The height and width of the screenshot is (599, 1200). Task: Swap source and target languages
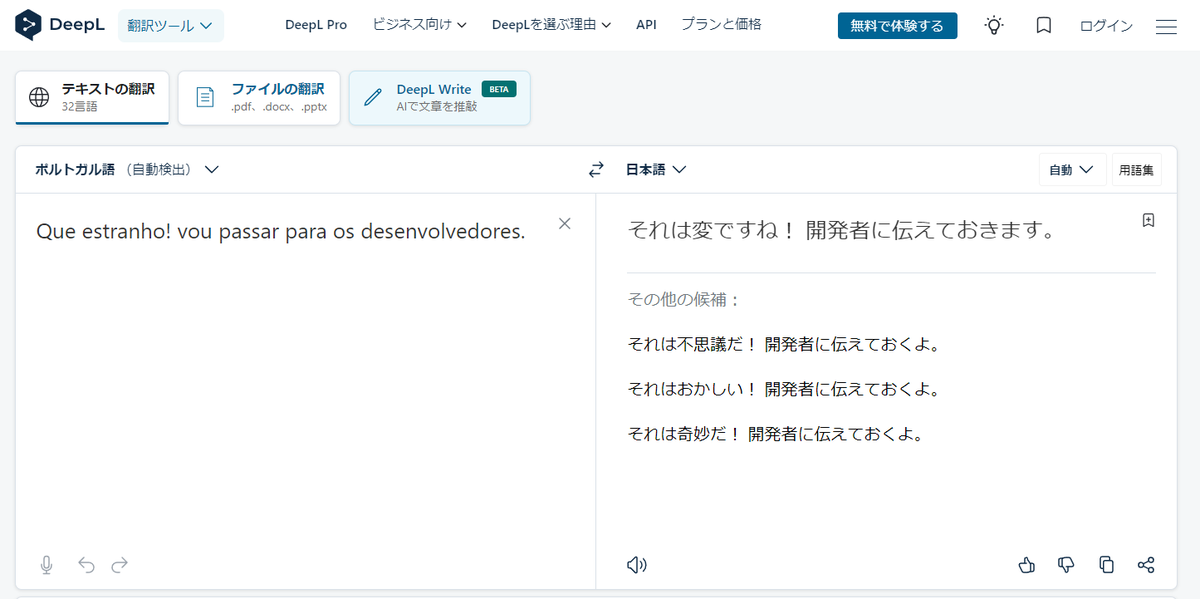(x=596, y=170)
